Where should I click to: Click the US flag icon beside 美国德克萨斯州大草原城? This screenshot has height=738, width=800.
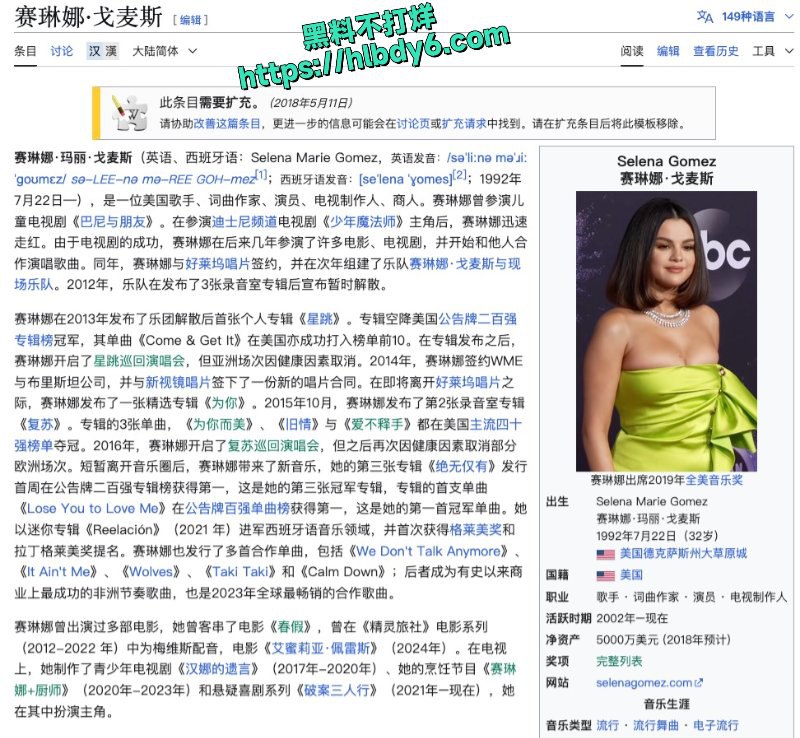(x=605, y=554)
